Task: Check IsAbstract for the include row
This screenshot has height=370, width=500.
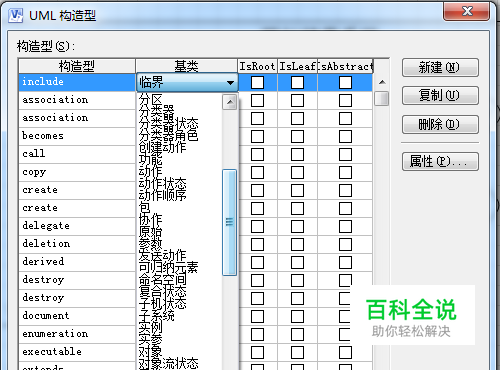Action: [x=345, y=82]
